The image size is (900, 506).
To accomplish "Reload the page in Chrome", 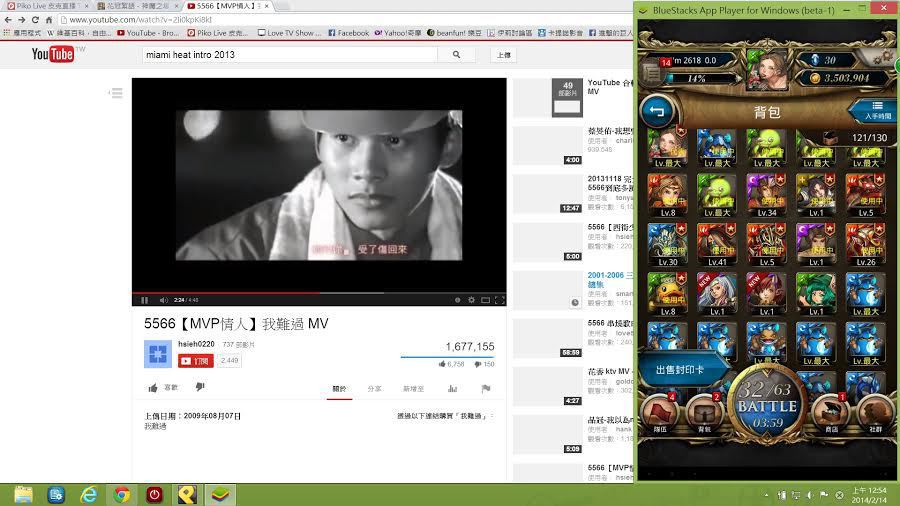I will point(35,20).
